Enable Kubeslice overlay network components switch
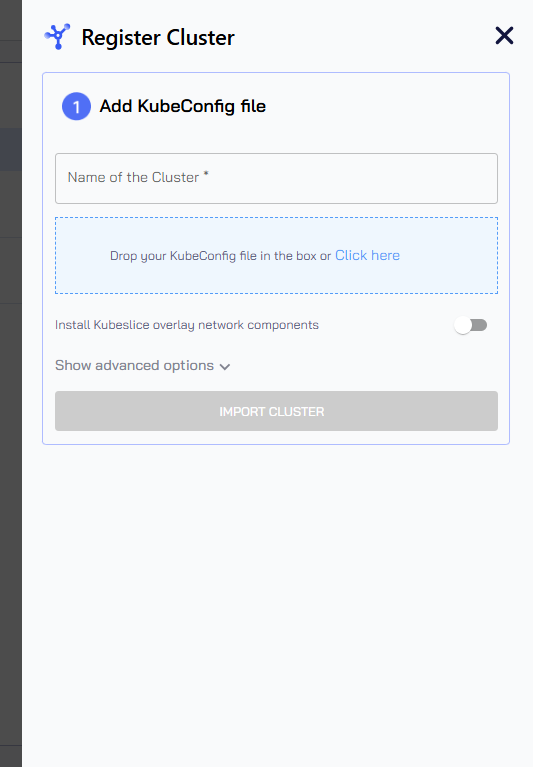Viewport: 533px width, 767px height. pos(470,325)
